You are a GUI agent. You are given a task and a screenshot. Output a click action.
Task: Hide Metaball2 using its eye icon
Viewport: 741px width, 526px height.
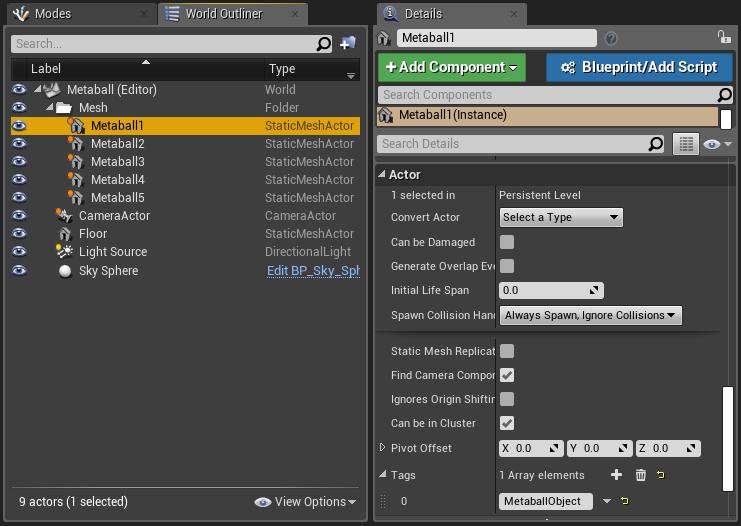coord(19,143)
